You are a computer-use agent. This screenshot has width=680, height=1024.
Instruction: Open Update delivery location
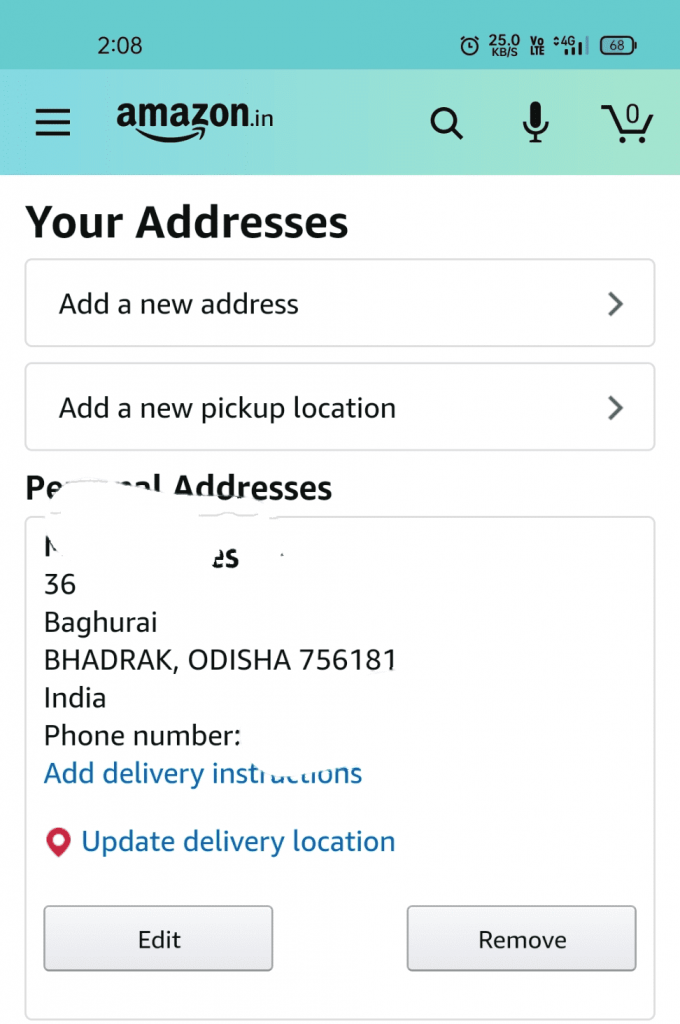coord(237,841)
